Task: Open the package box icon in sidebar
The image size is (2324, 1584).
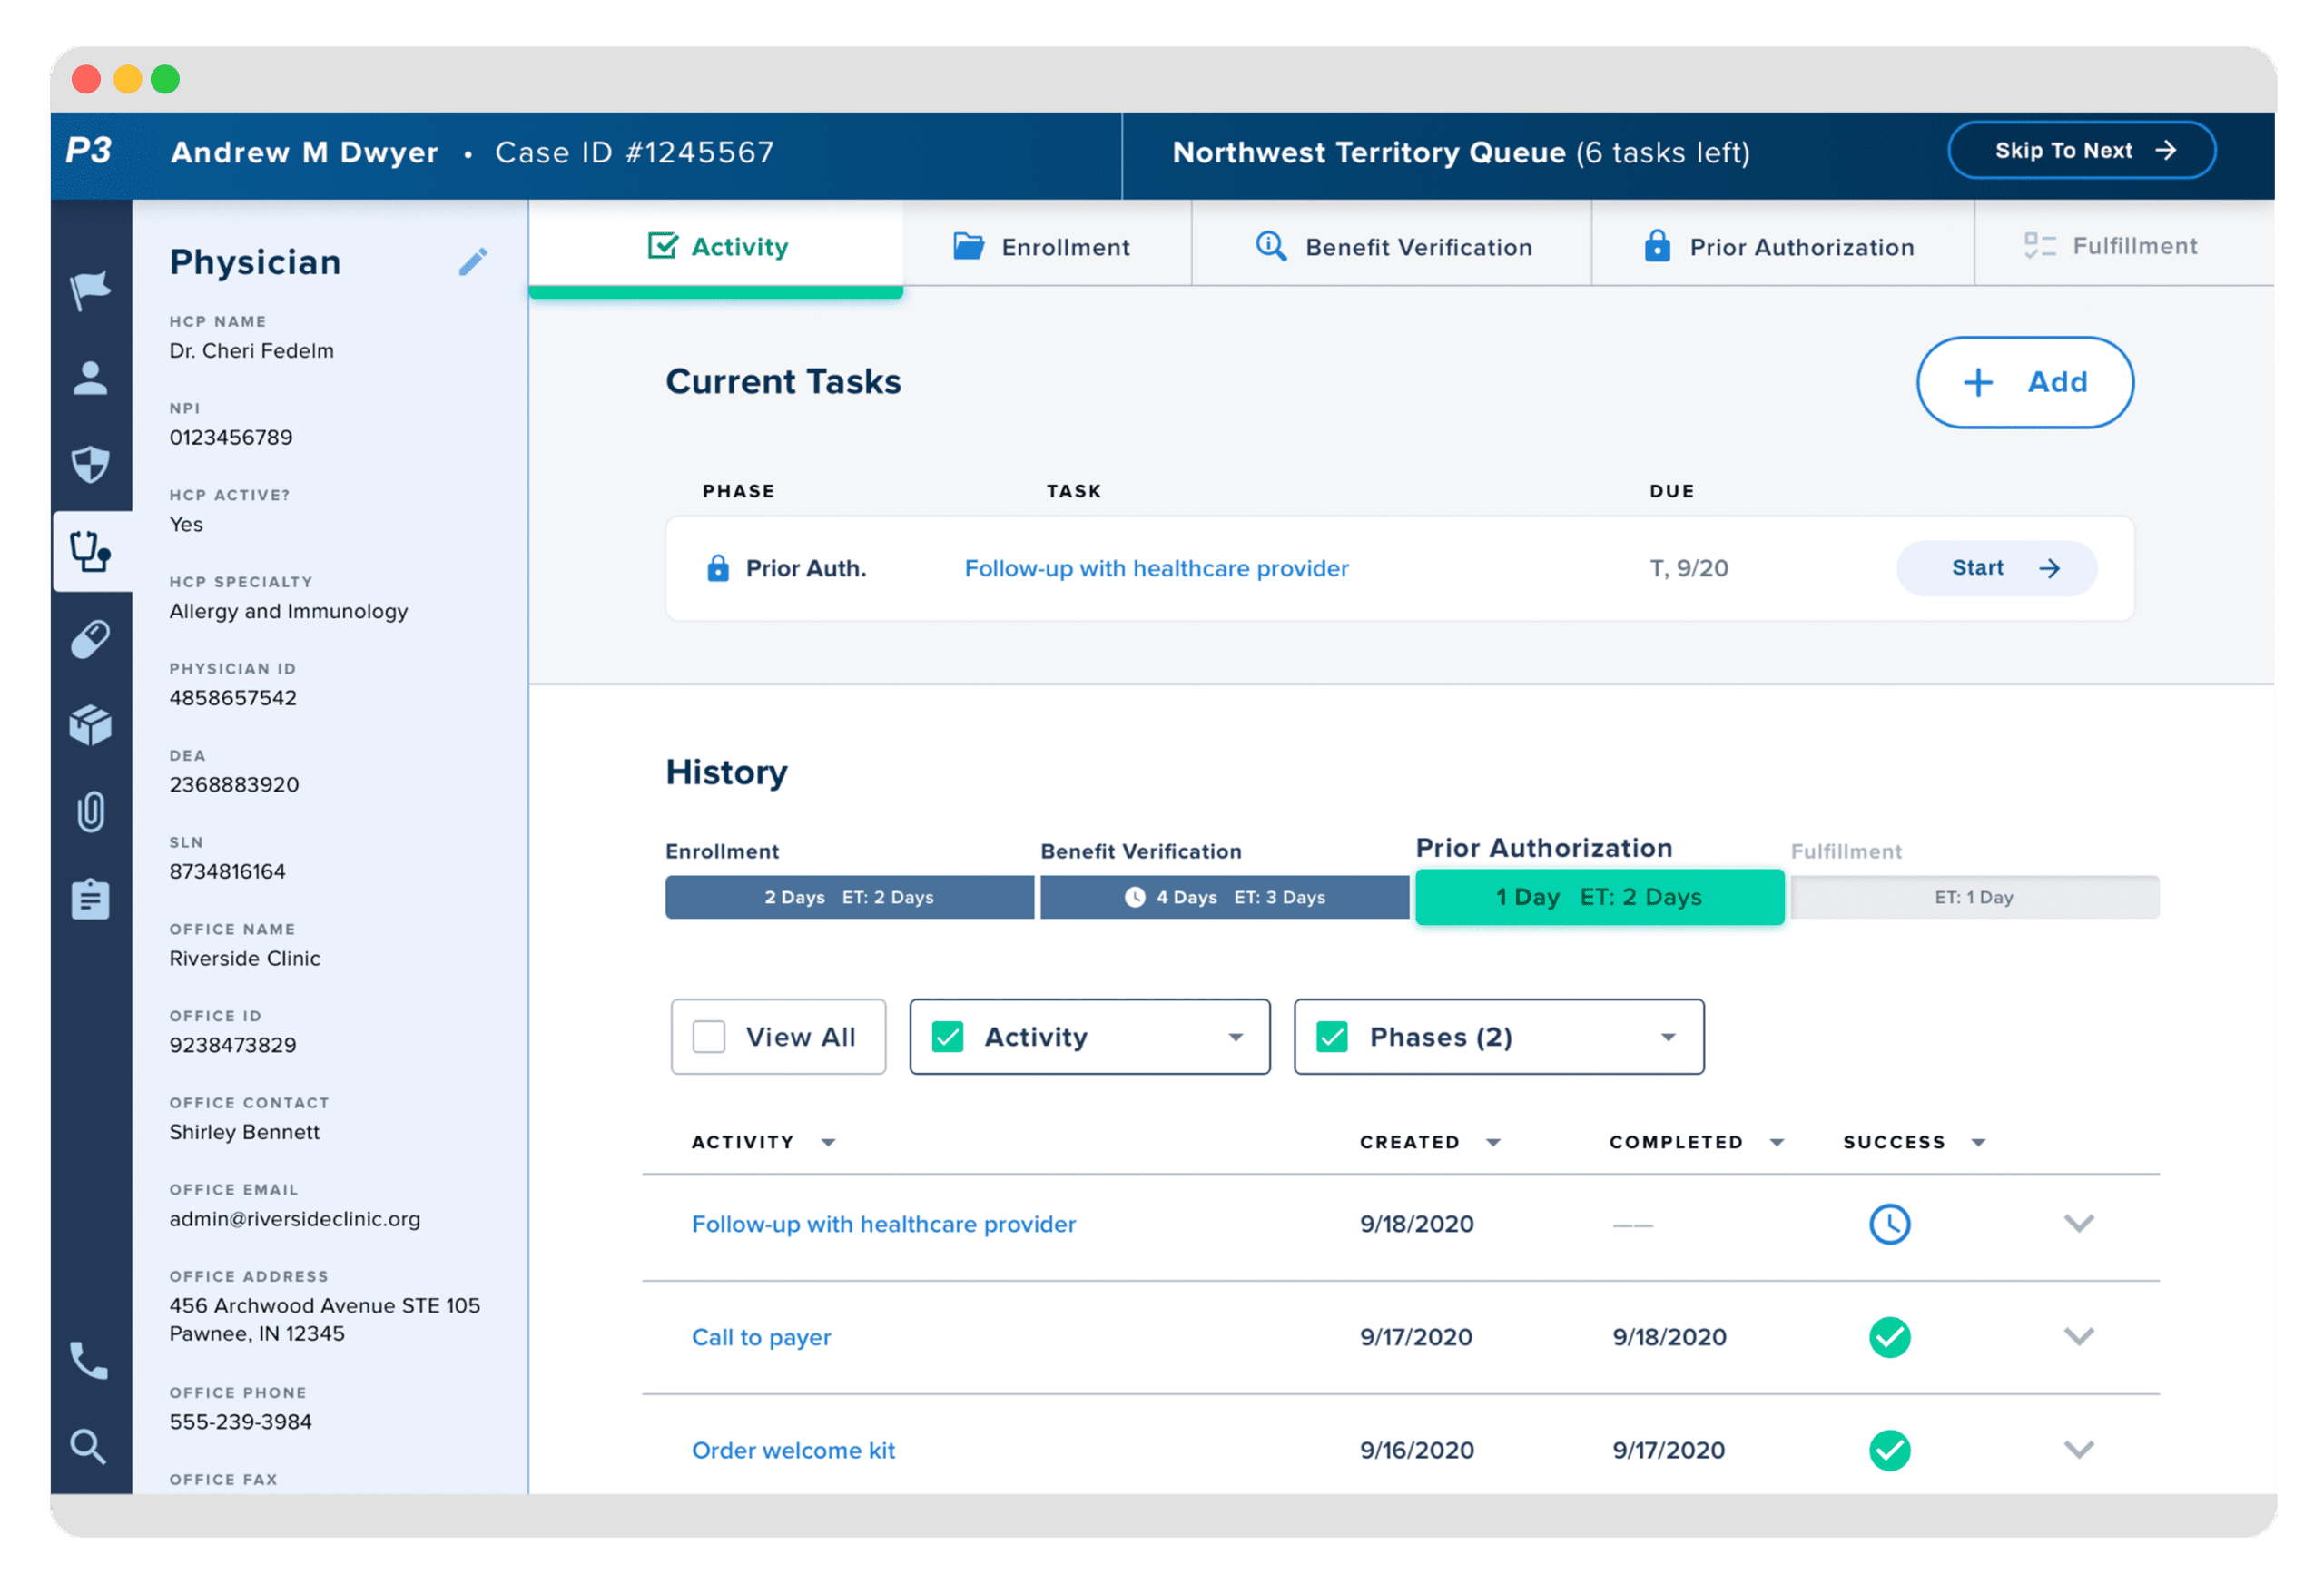Action: [x=90, y=725]
